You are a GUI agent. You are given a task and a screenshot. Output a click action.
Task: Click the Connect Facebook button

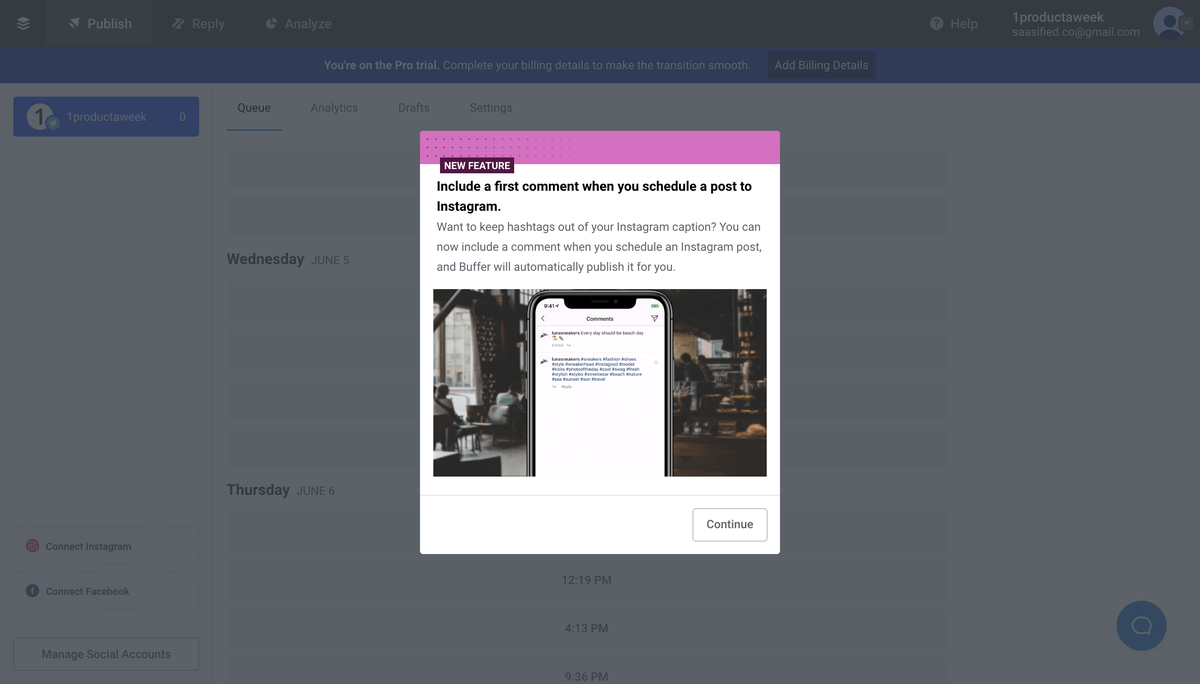pyautogui.click(x=106, y=591)
